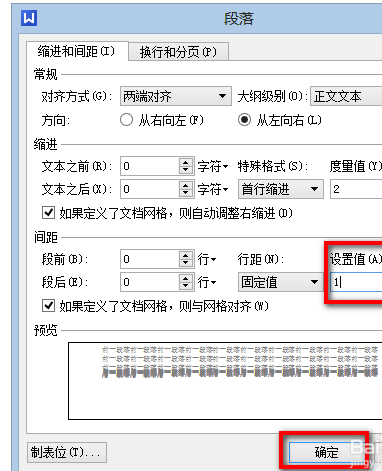Decrease the 文本之后 indent value

(x=186, y=193)
